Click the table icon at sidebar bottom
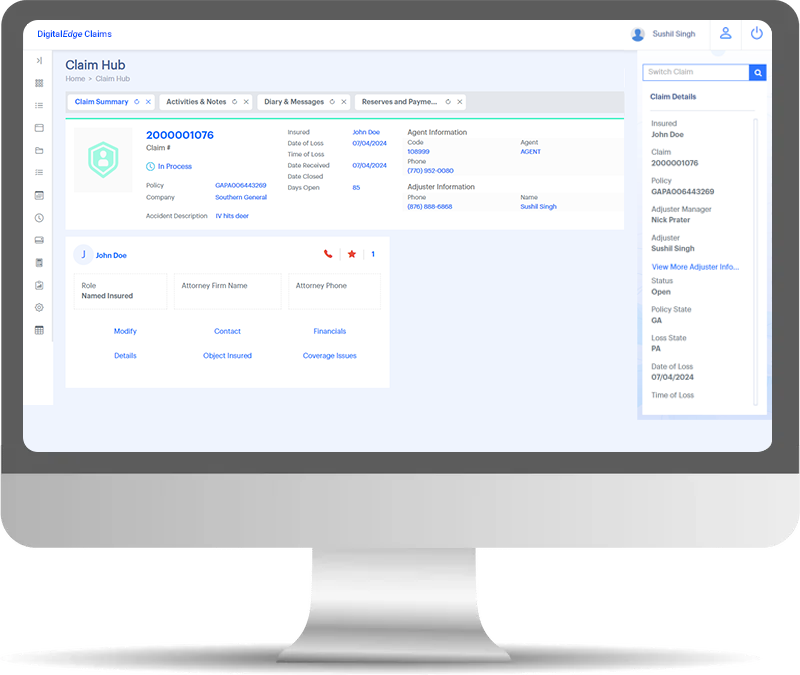Viewport: 800px width, 675px height. [x=39, y=330]
